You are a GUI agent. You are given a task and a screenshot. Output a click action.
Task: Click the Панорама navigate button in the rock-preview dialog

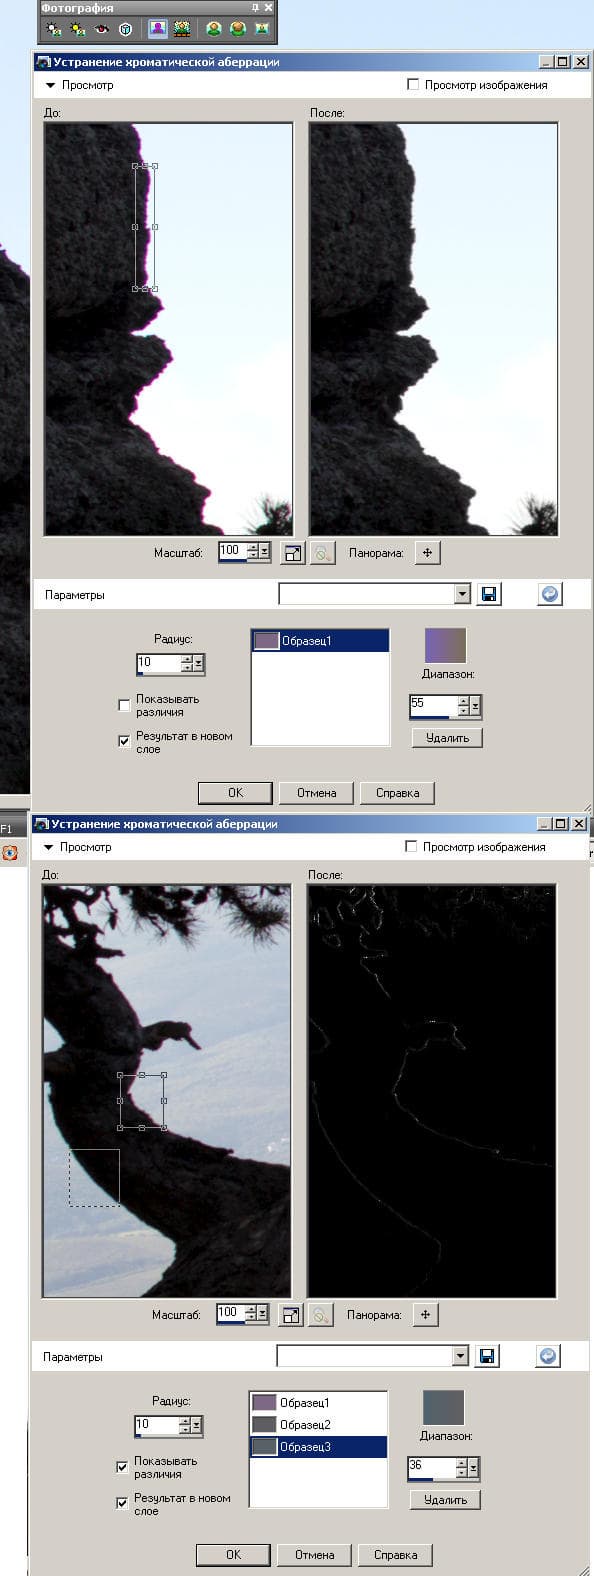pos(427,552)
